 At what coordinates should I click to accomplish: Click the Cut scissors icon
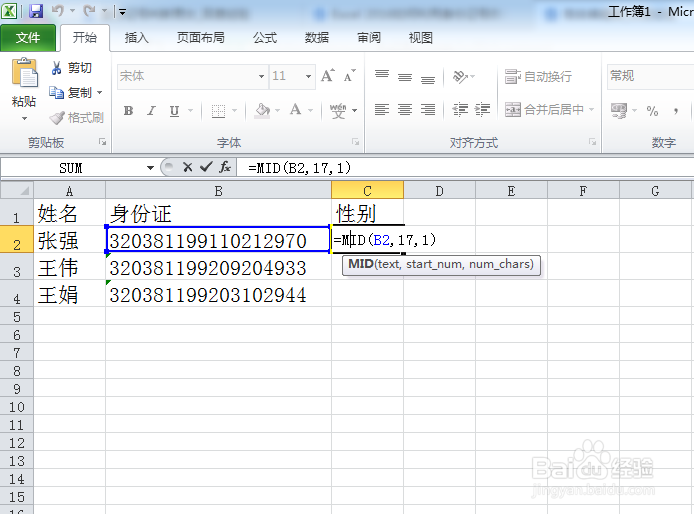(56, 68)
